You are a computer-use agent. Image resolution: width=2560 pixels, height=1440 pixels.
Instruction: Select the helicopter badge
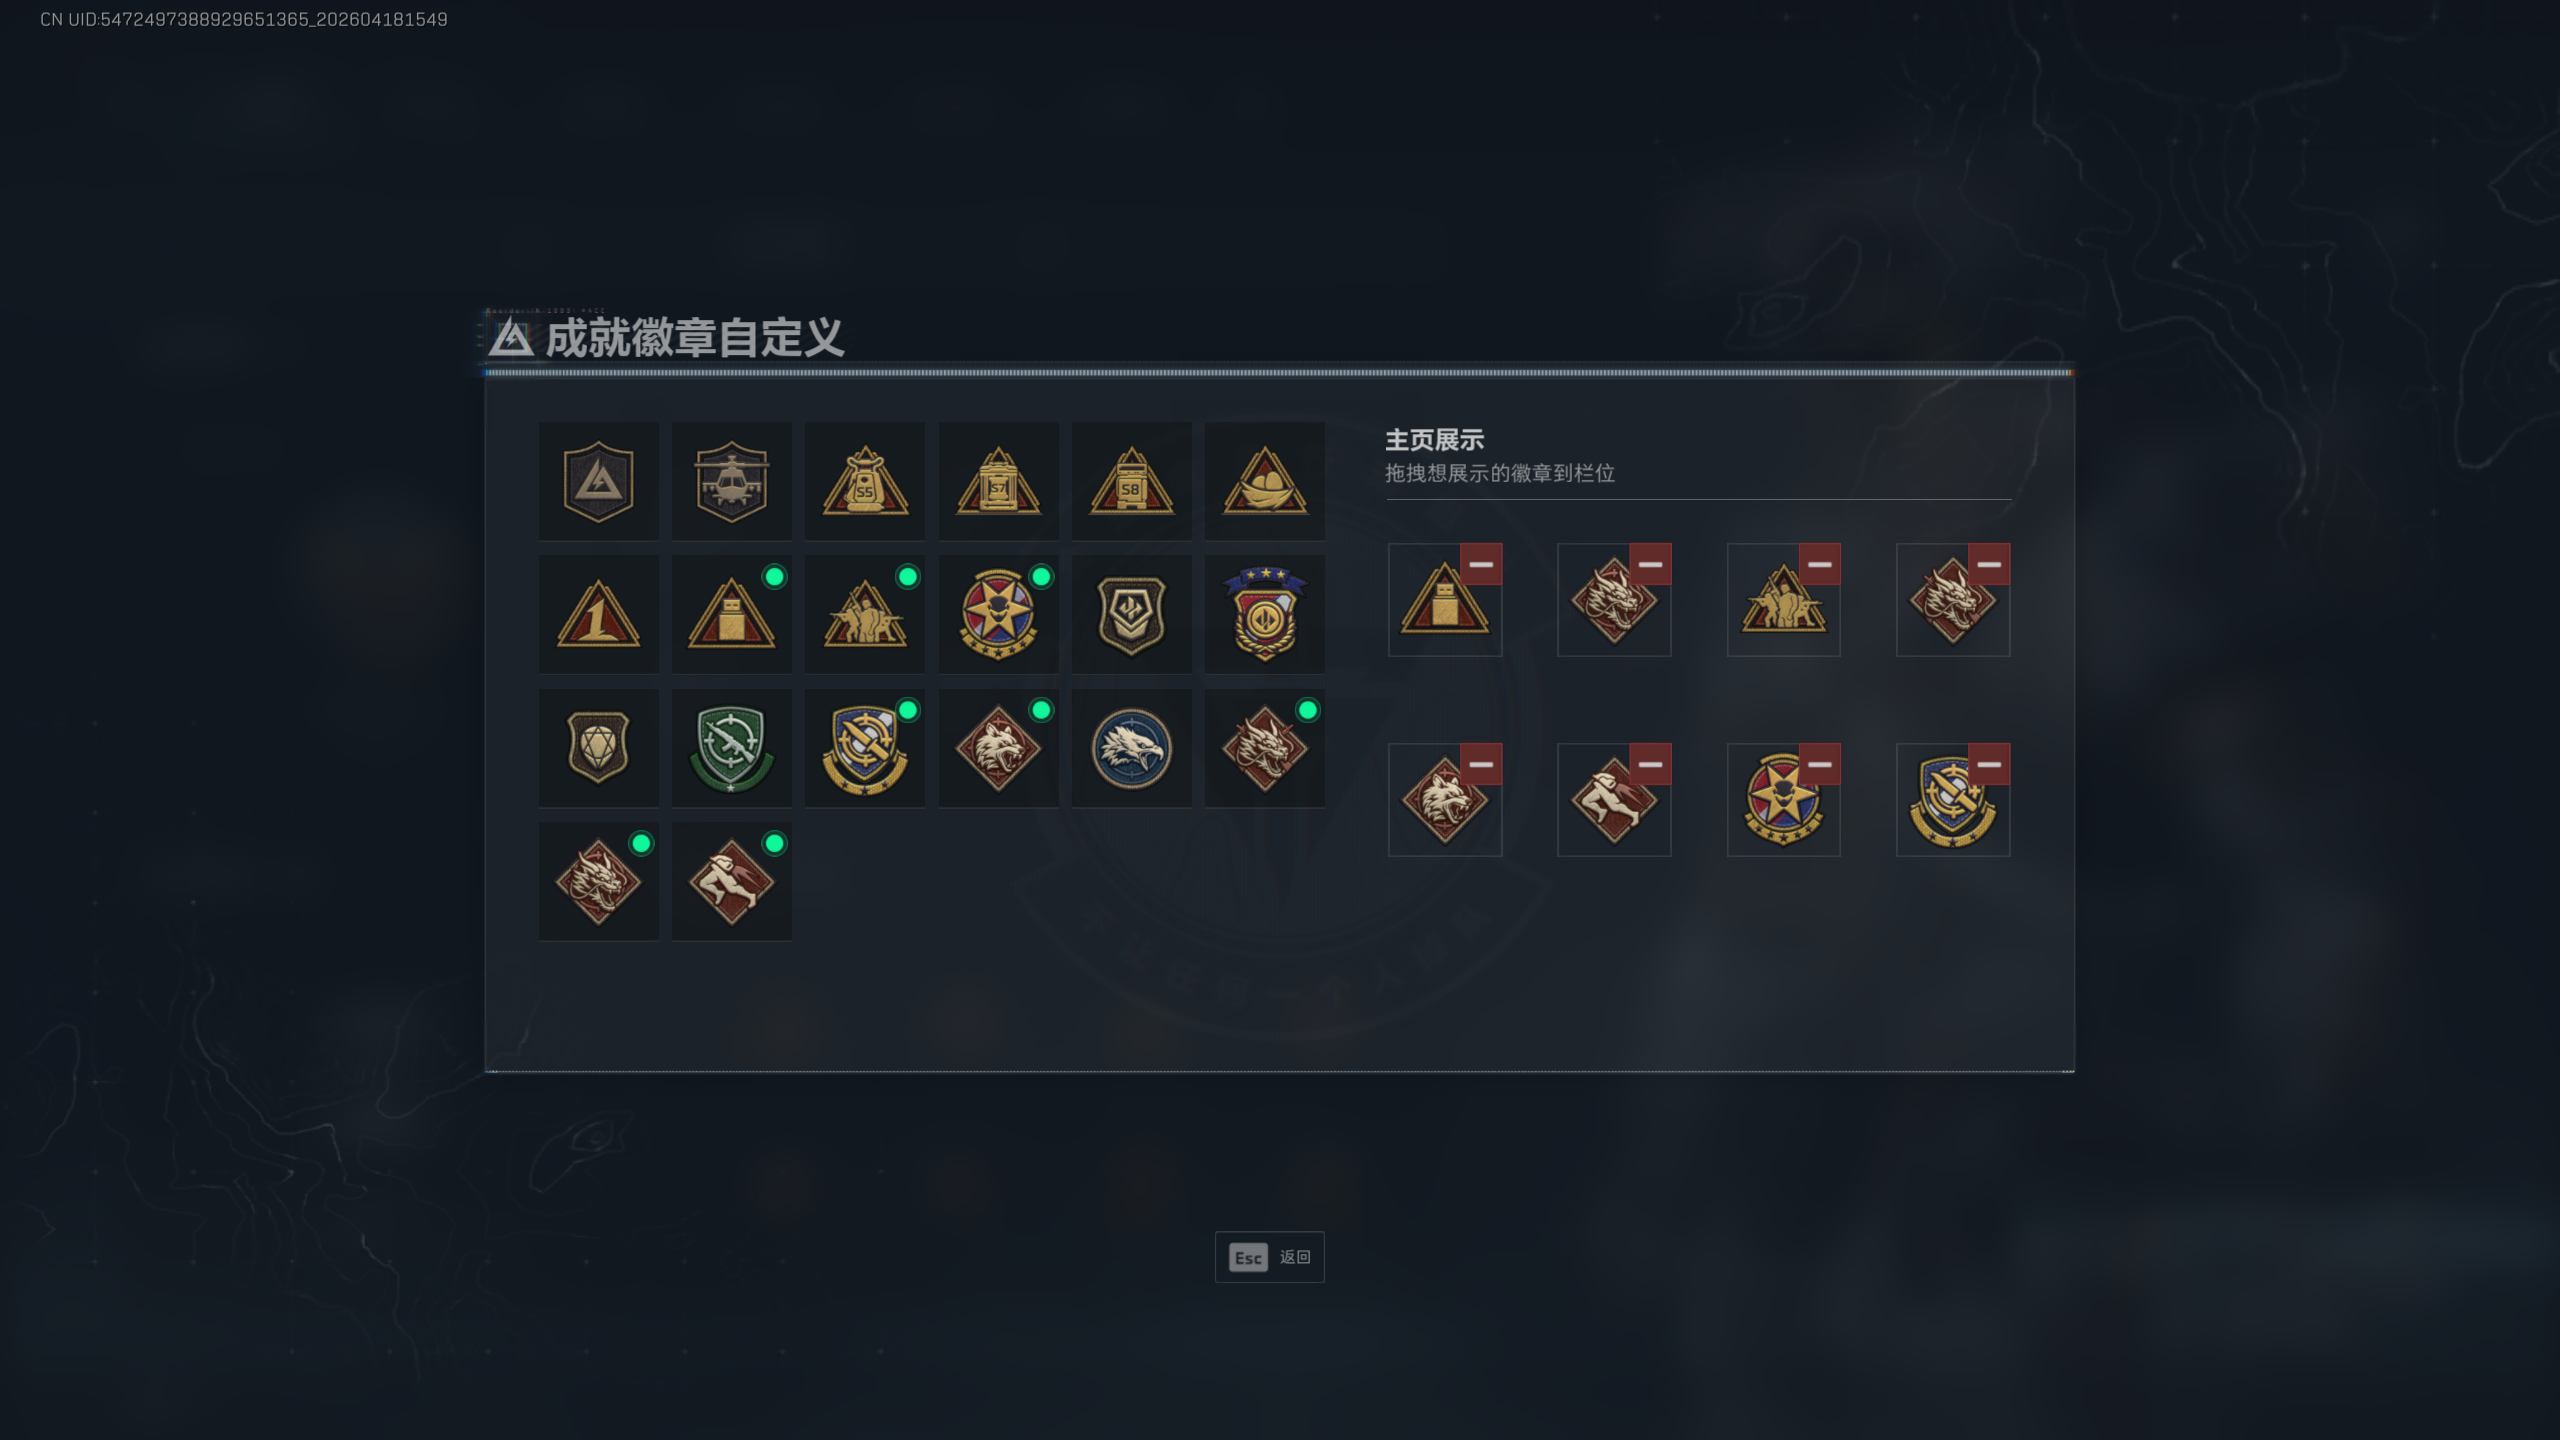(731, 481)
